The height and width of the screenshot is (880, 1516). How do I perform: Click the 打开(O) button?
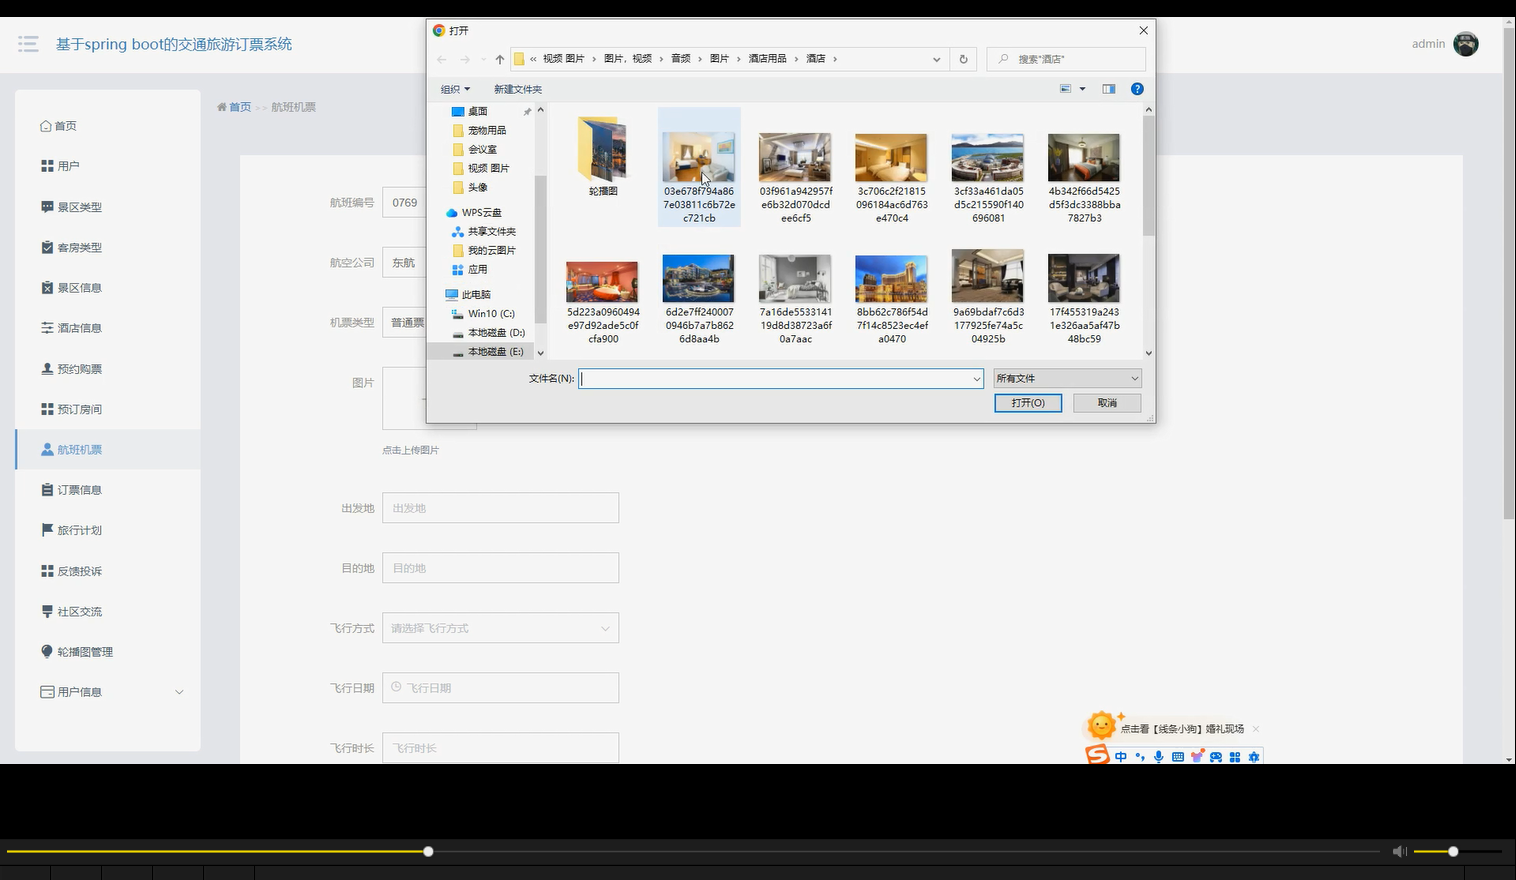(x=1028, y=403)
